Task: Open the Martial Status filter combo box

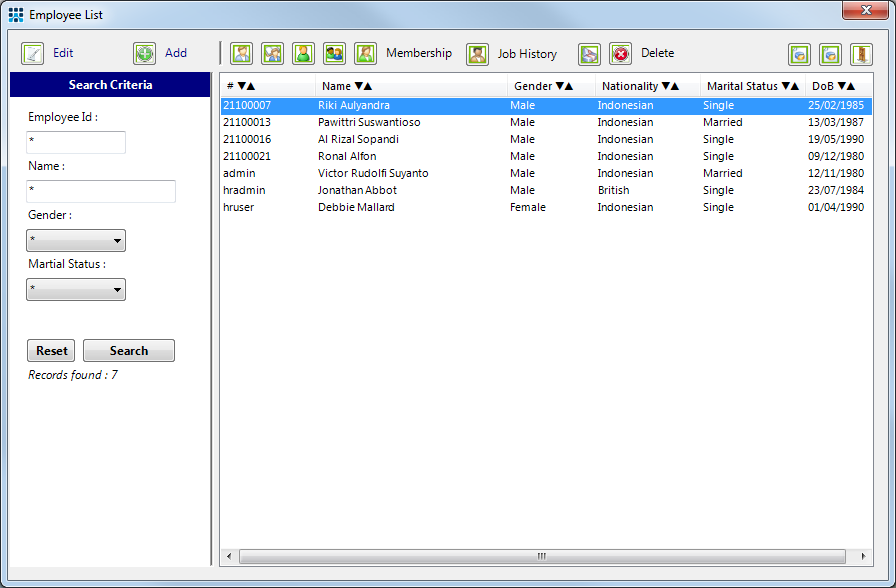Action: point(75,288)
